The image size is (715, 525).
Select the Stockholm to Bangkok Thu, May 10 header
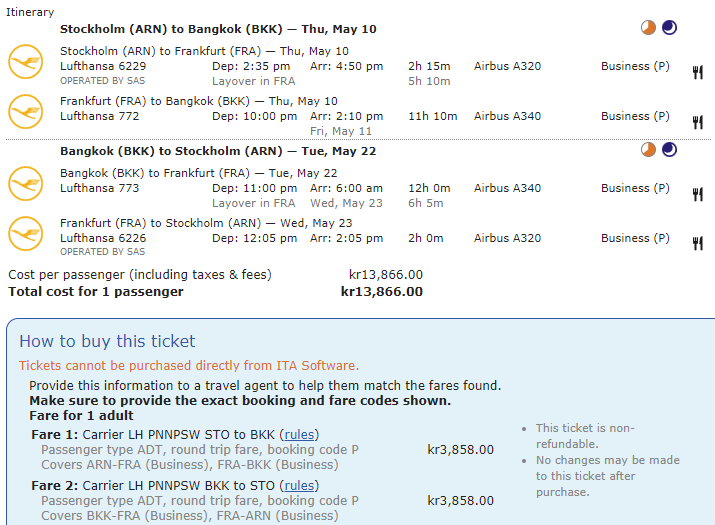click(218, 29)
